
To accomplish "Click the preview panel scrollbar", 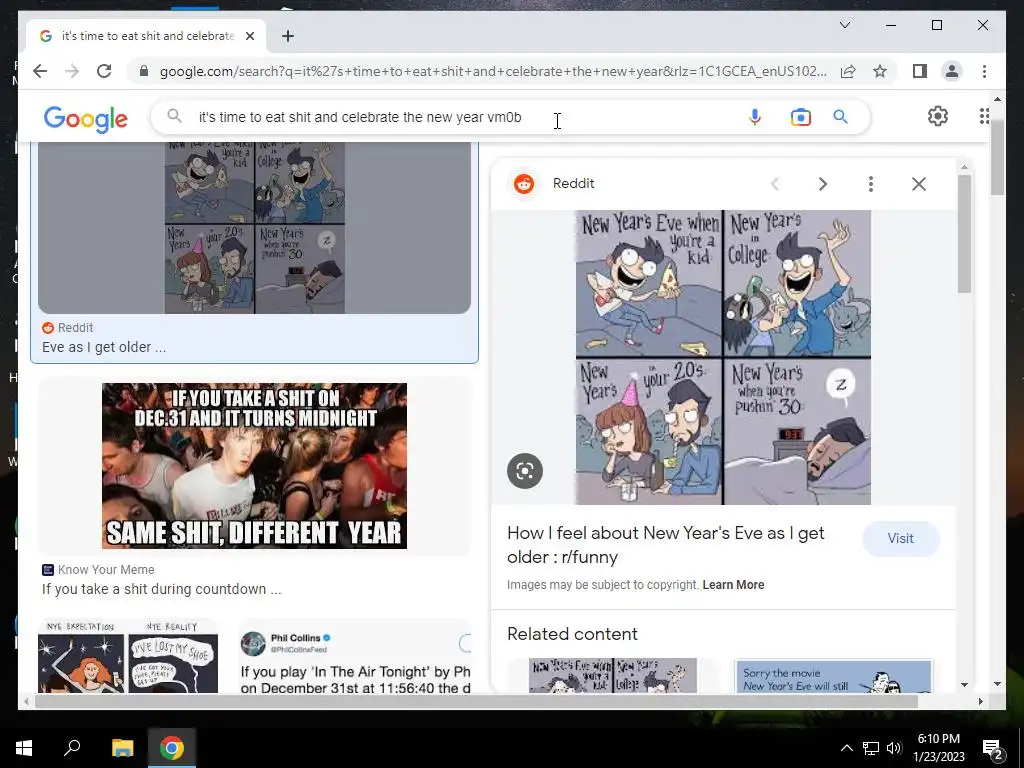I will 964,234.
